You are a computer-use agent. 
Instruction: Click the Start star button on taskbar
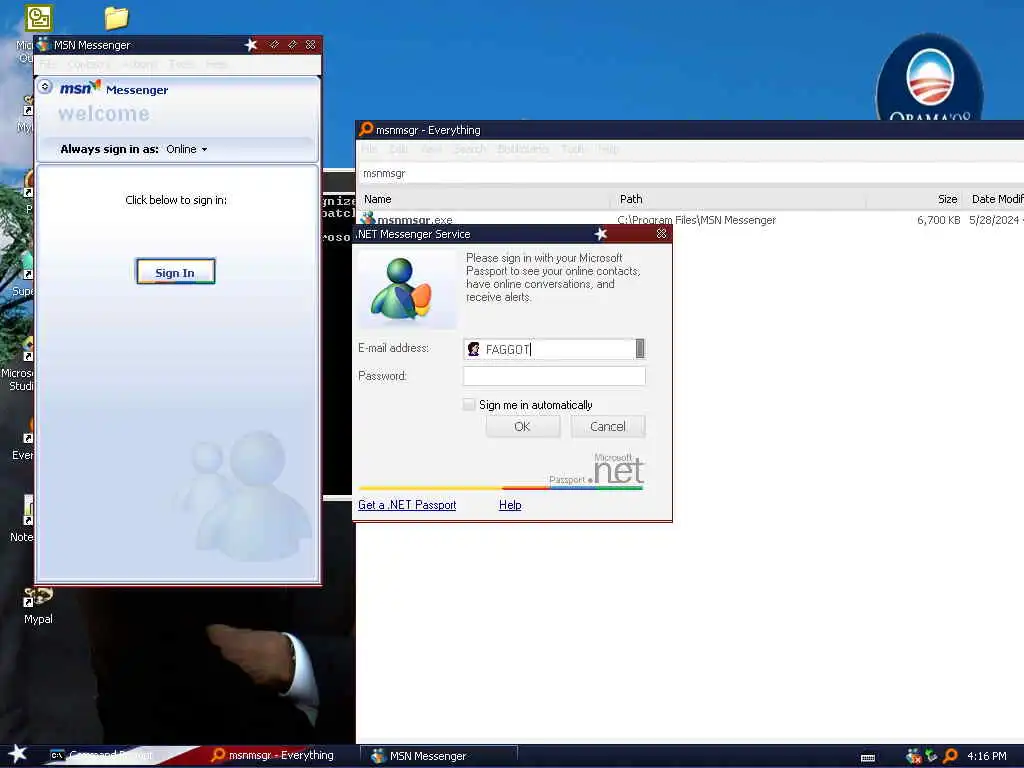[18, 754]
